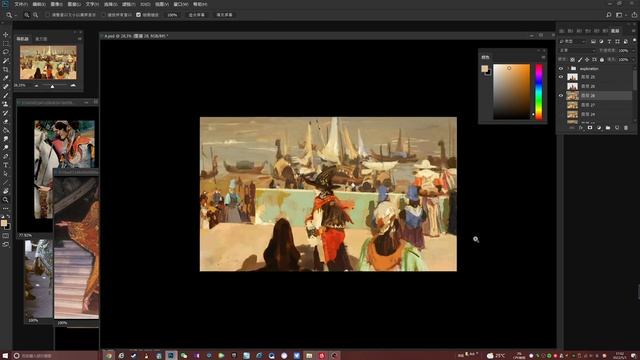
Task: Click 填充屏幕 button
Action: pos(224,15)
